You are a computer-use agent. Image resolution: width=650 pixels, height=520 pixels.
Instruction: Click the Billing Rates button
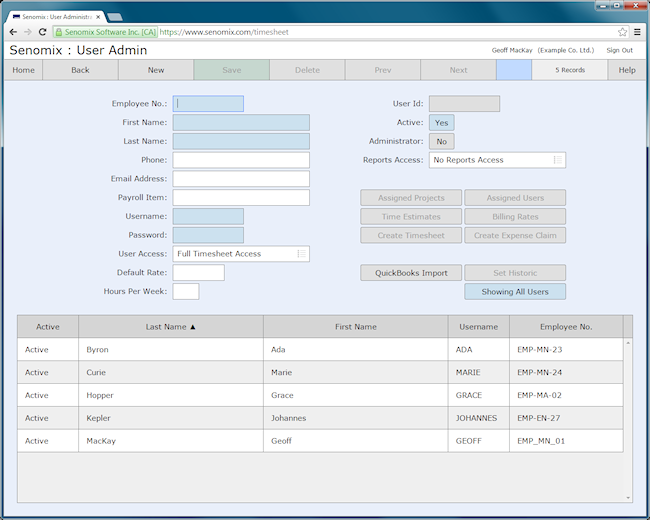(515, 216)
